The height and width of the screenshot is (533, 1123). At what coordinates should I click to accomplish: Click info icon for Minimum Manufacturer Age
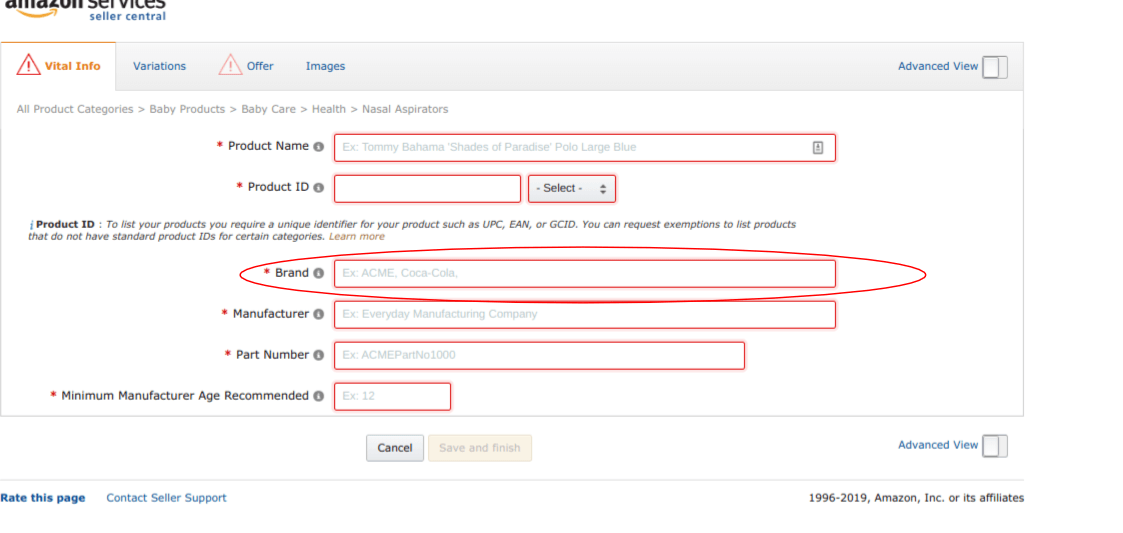tap(319, 396)
